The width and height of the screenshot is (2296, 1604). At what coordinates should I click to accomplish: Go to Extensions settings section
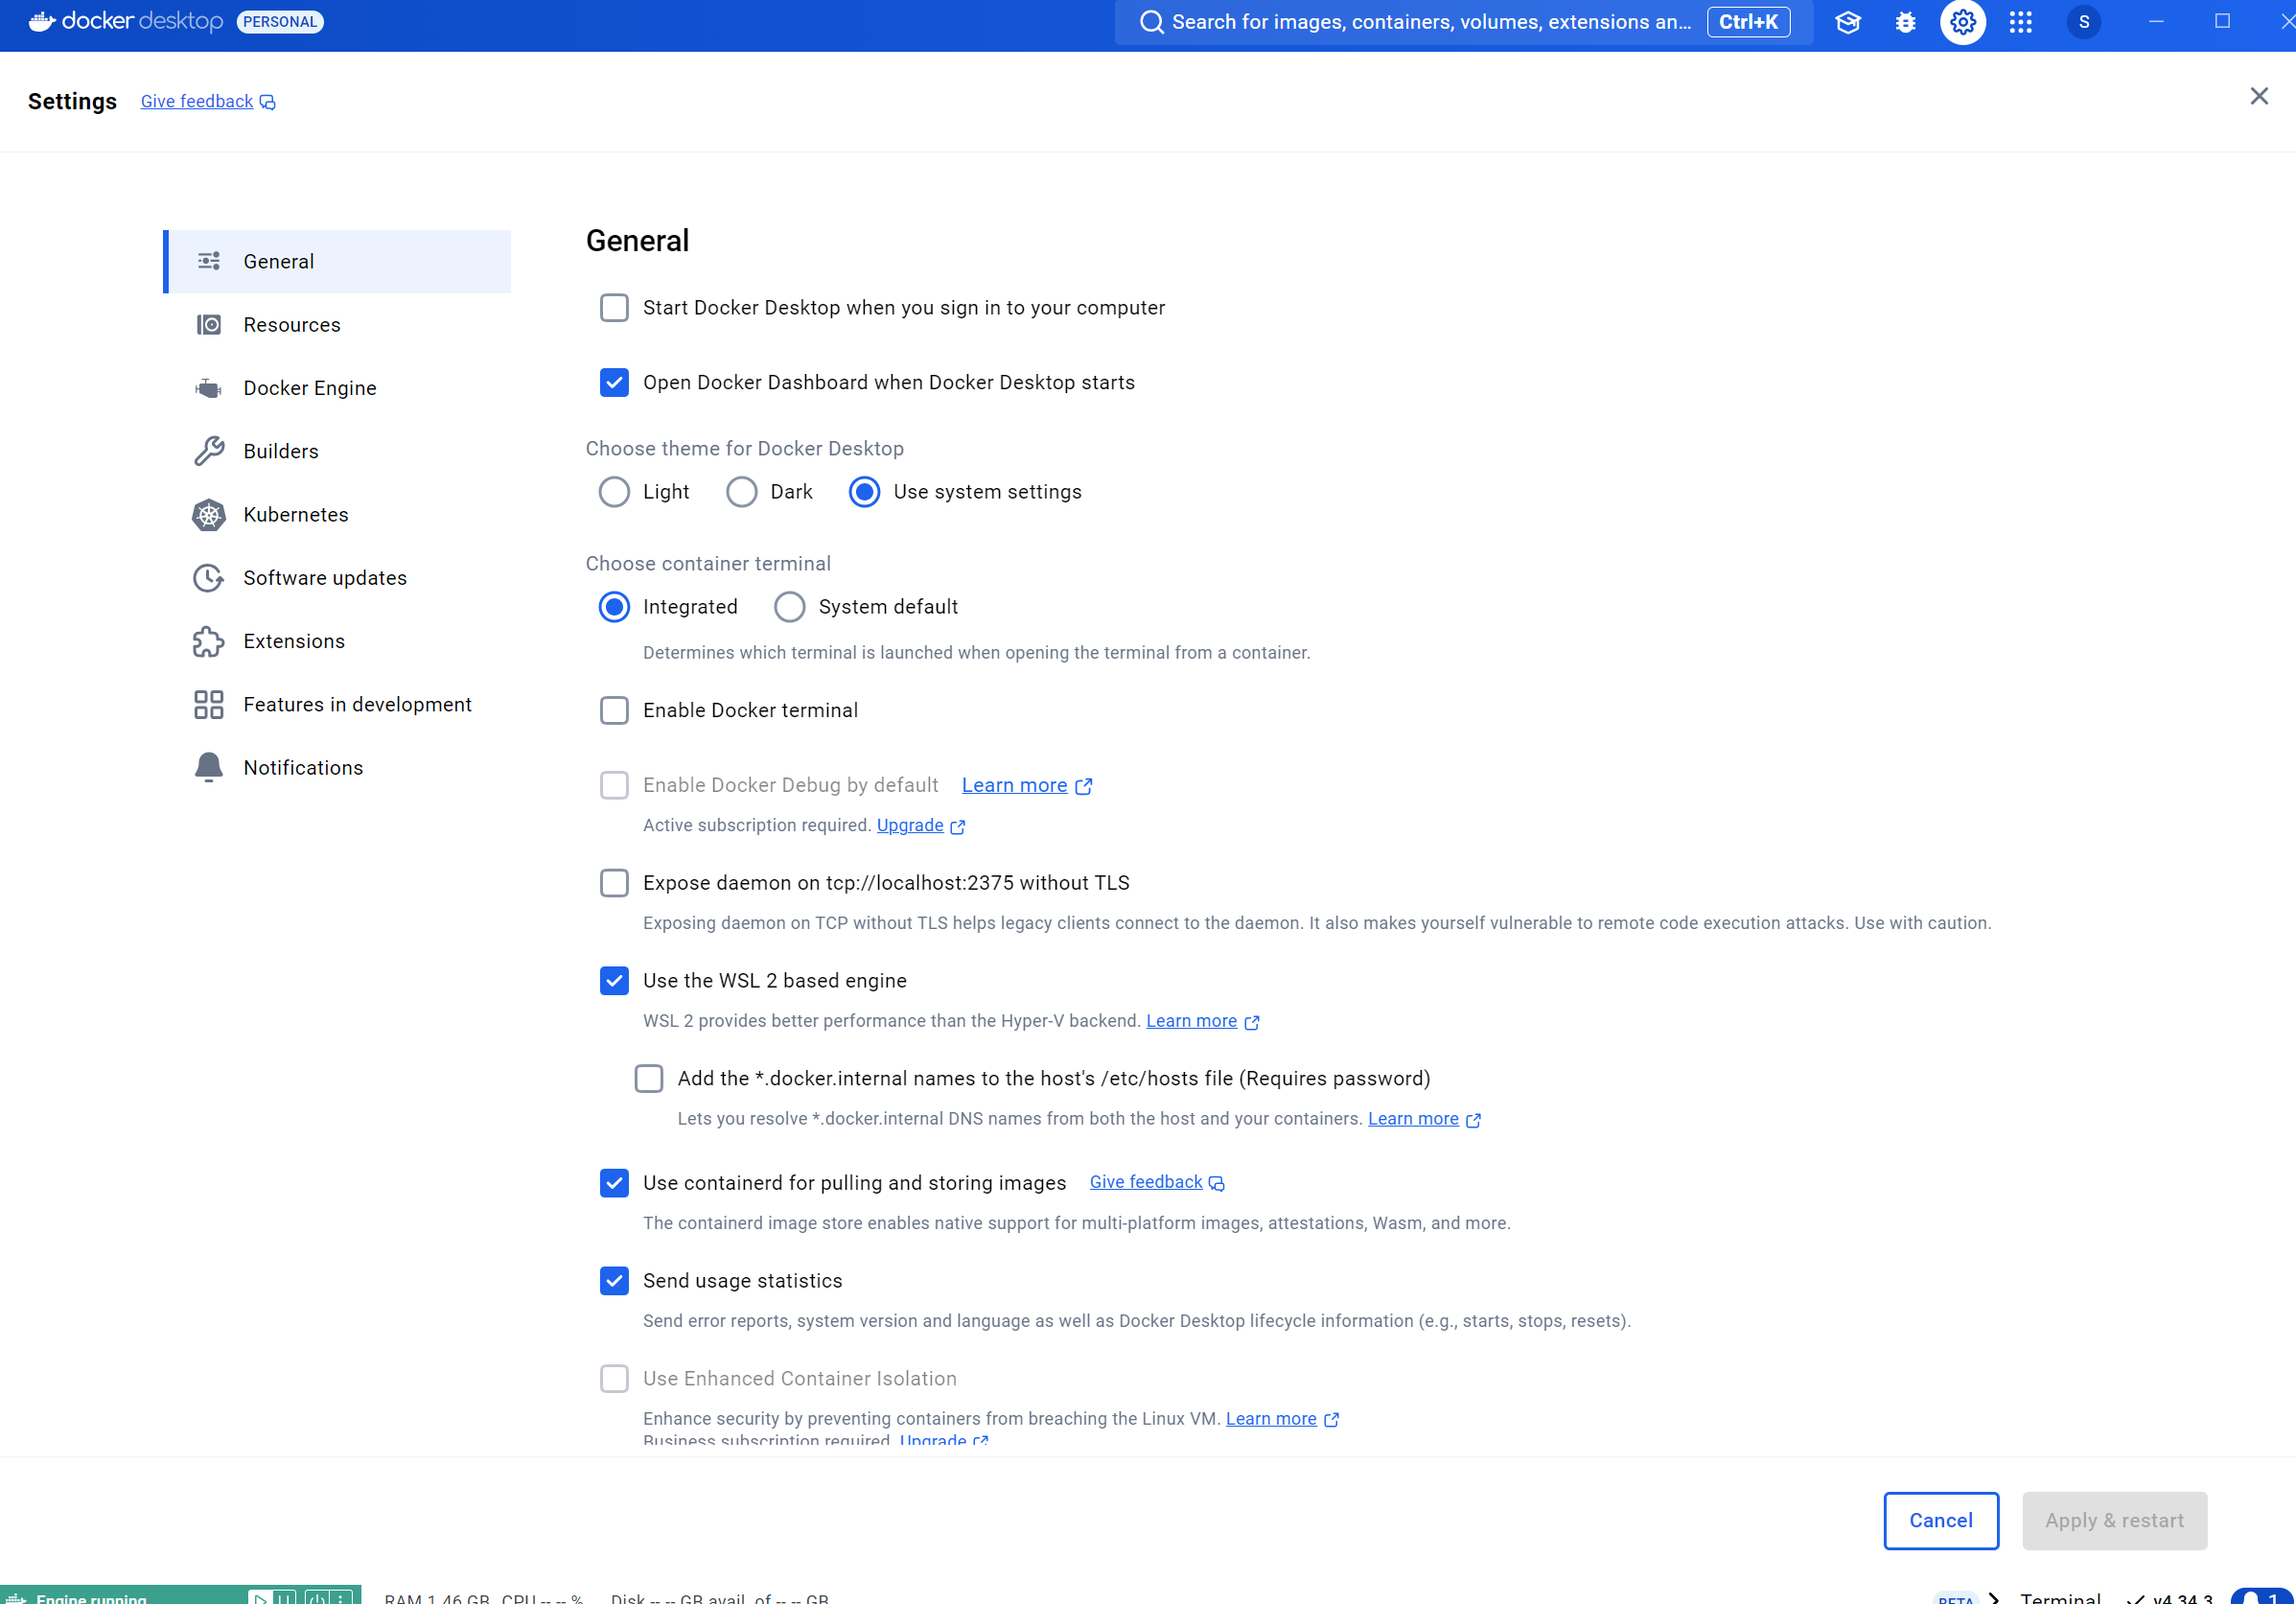(294, 641)
